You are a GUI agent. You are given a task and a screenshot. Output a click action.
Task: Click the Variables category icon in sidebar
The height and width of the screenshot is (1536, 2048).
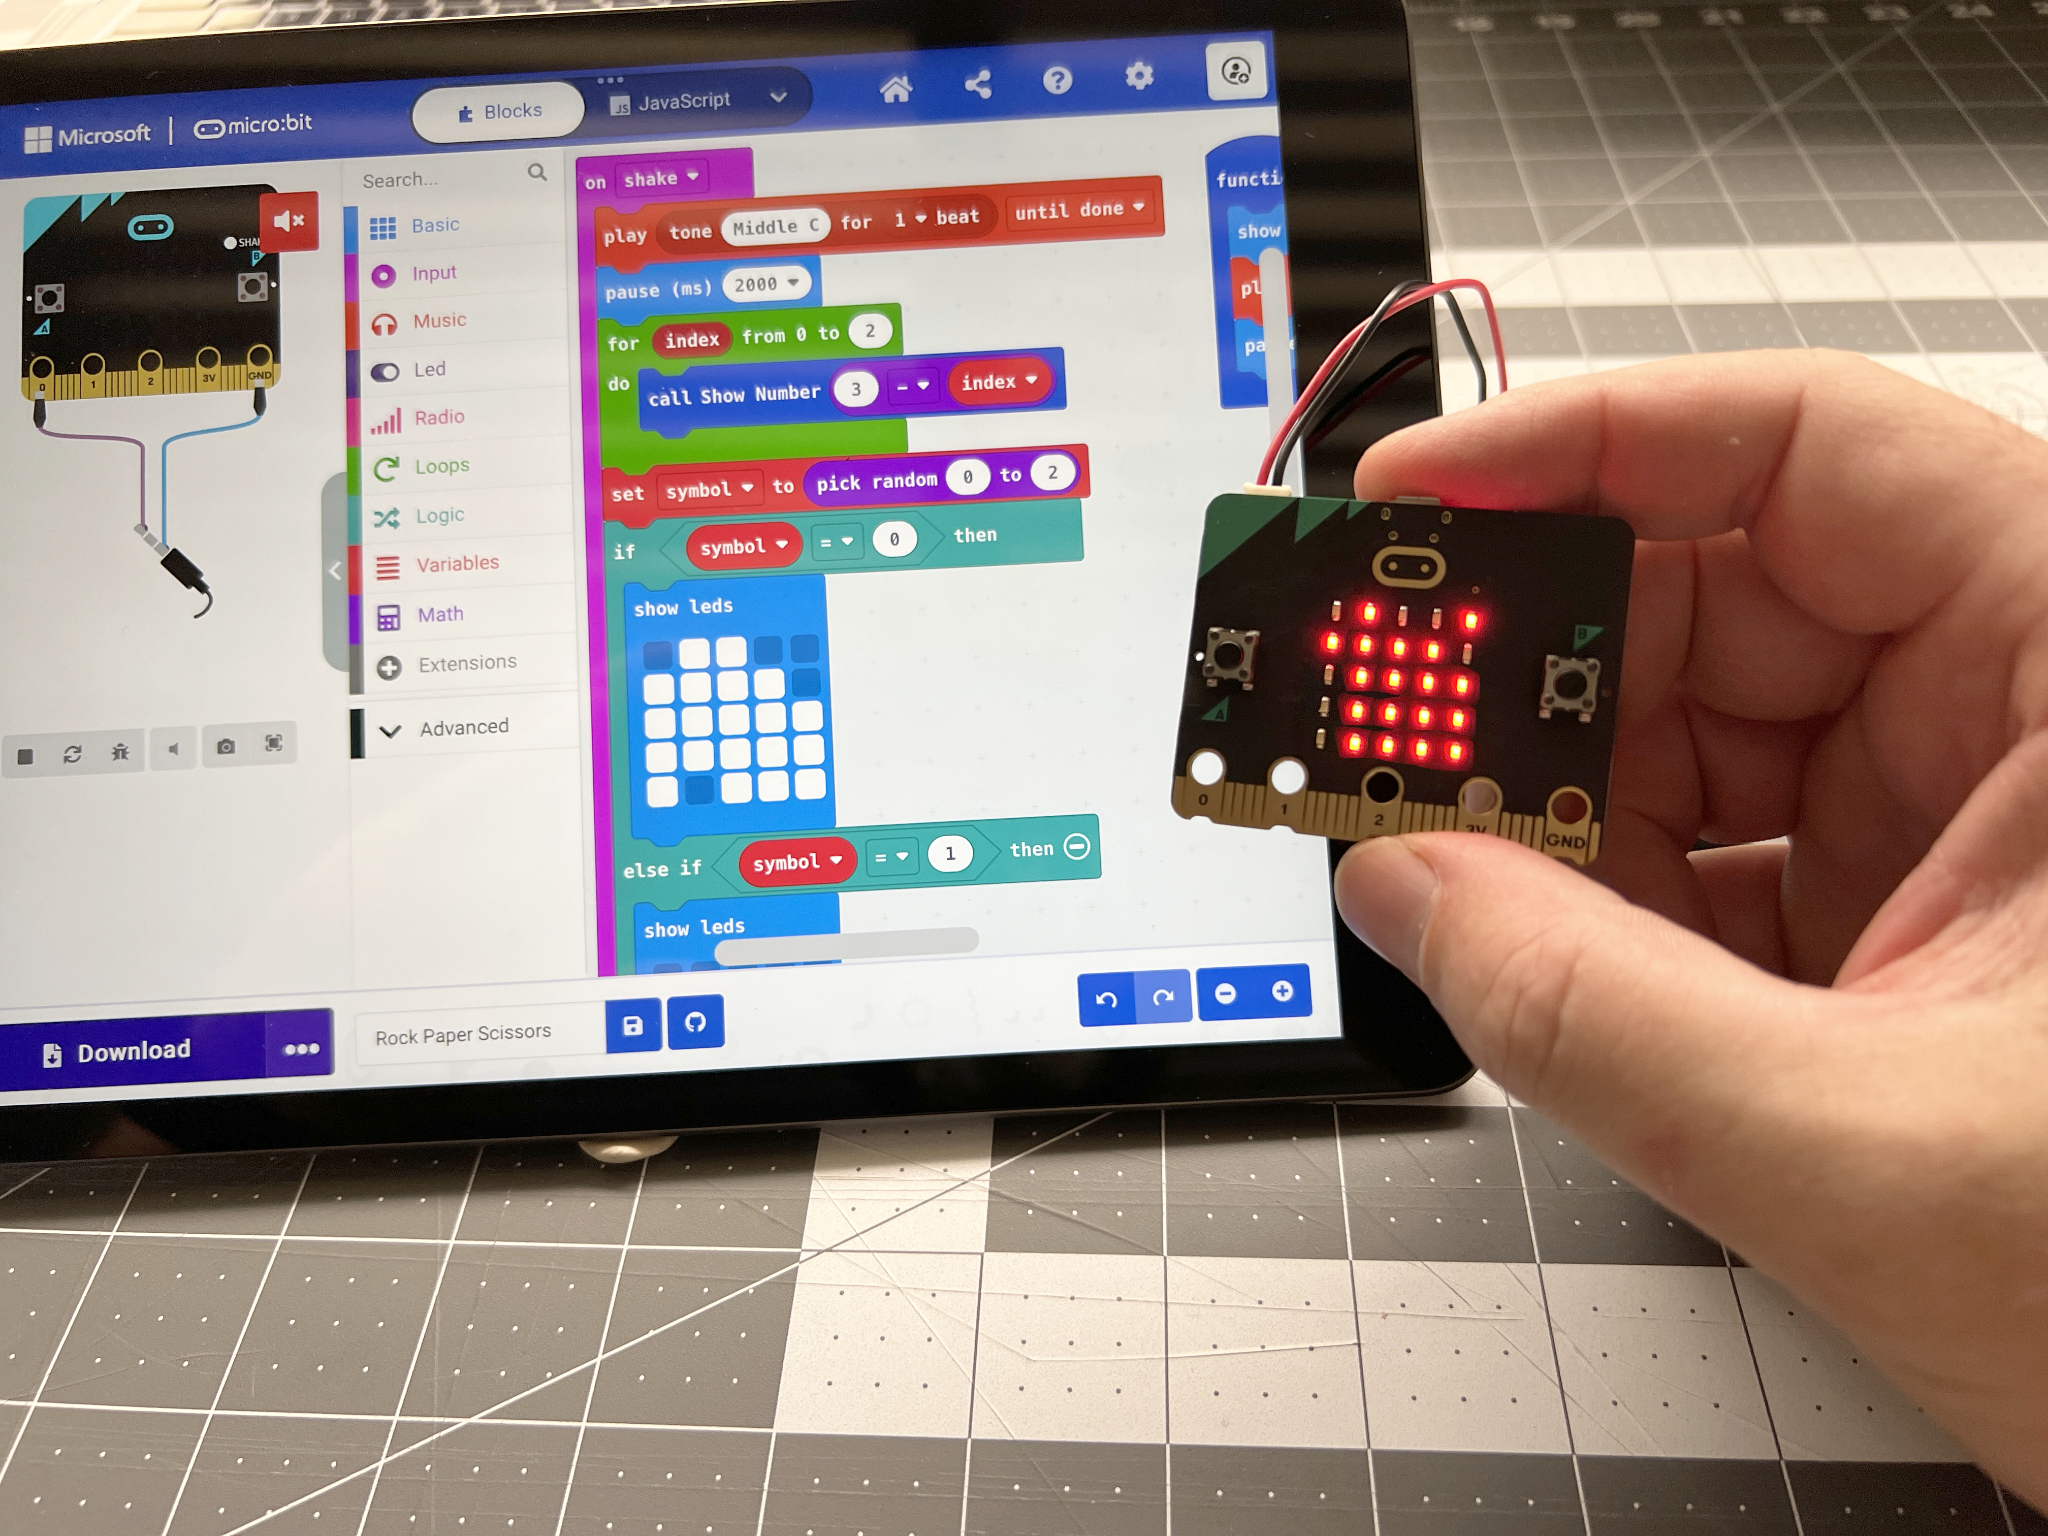pyautogui.click(x=392, y=561)
